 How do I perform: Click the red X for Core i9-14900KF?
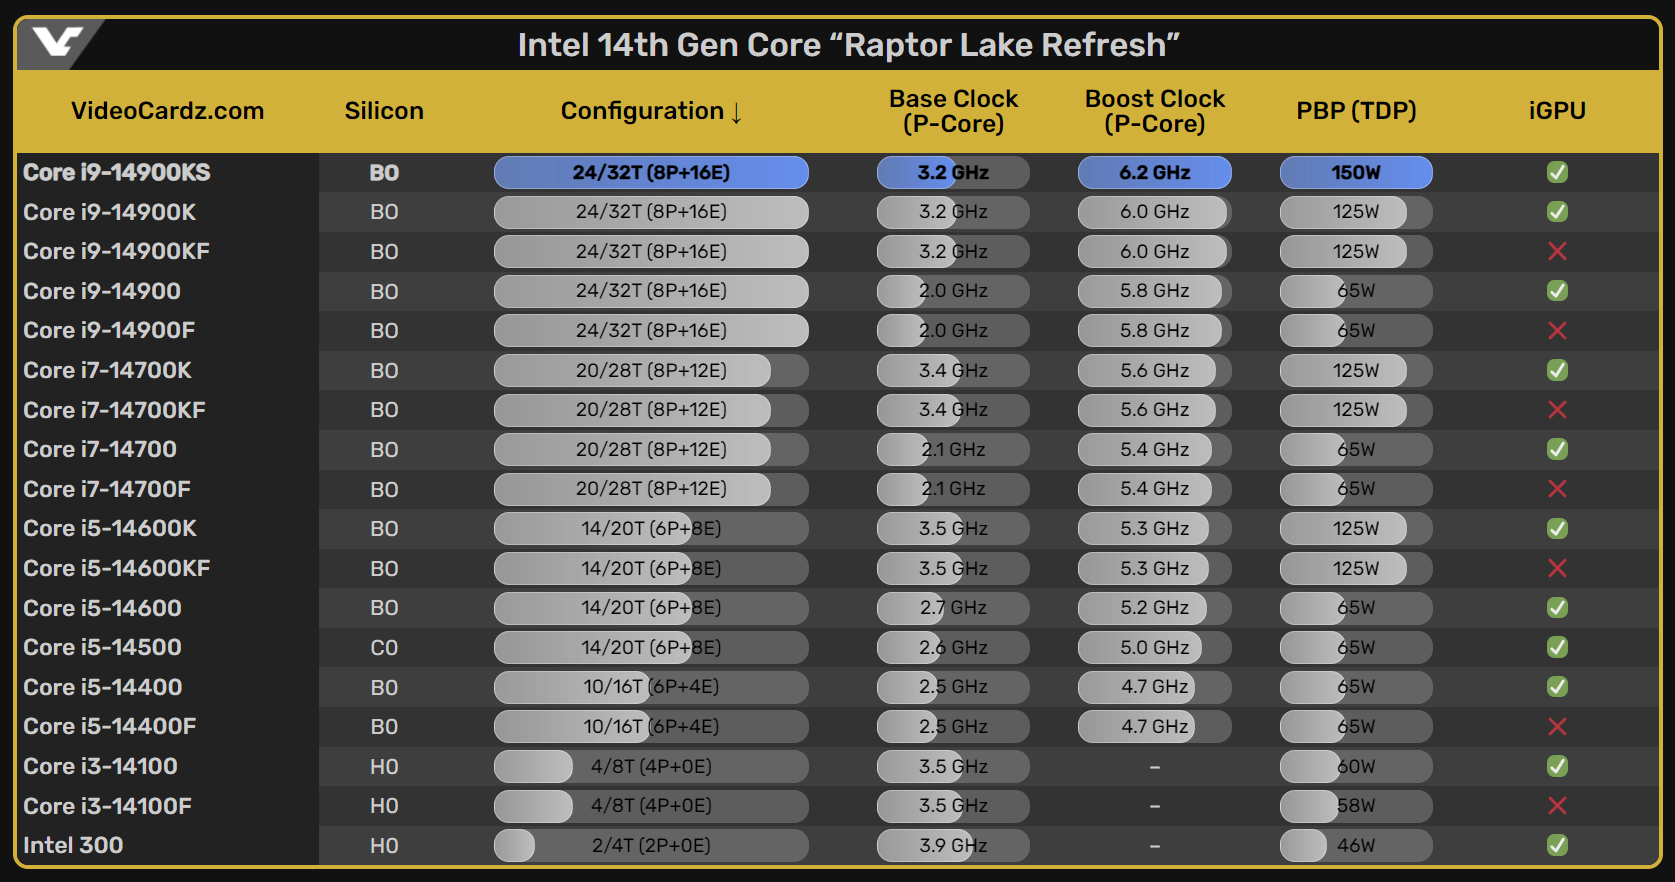pos(1557,251)
